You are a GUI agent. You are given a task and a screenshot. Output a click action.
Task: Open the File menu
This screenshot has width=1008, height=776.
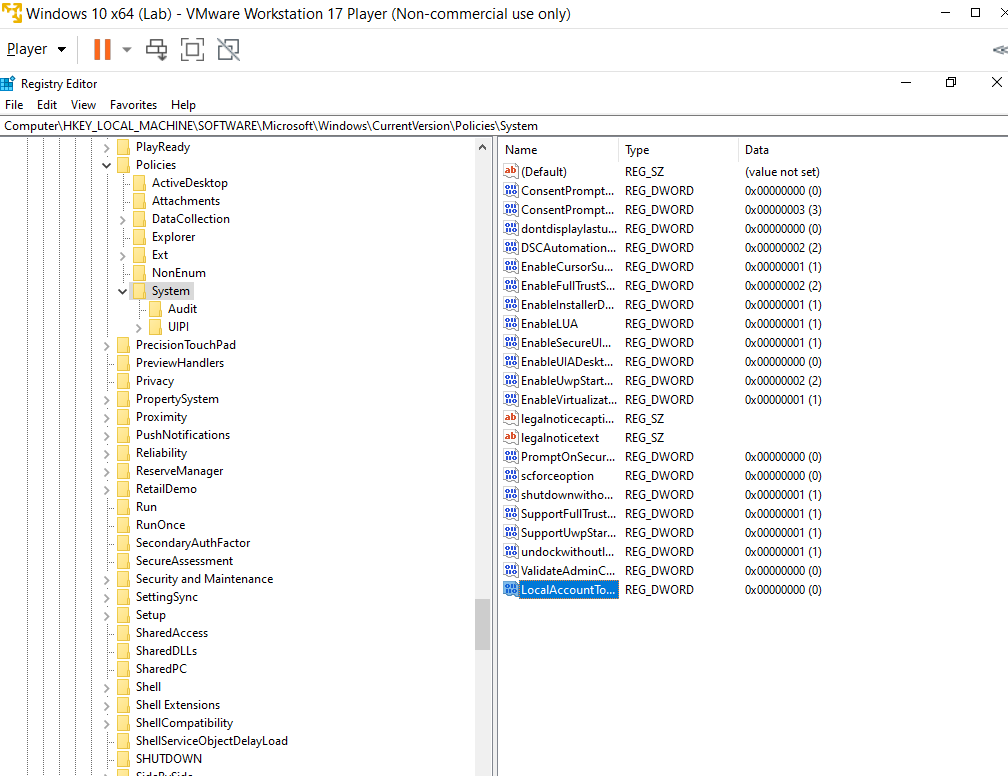pyautogui.click(x=14, y=105)
